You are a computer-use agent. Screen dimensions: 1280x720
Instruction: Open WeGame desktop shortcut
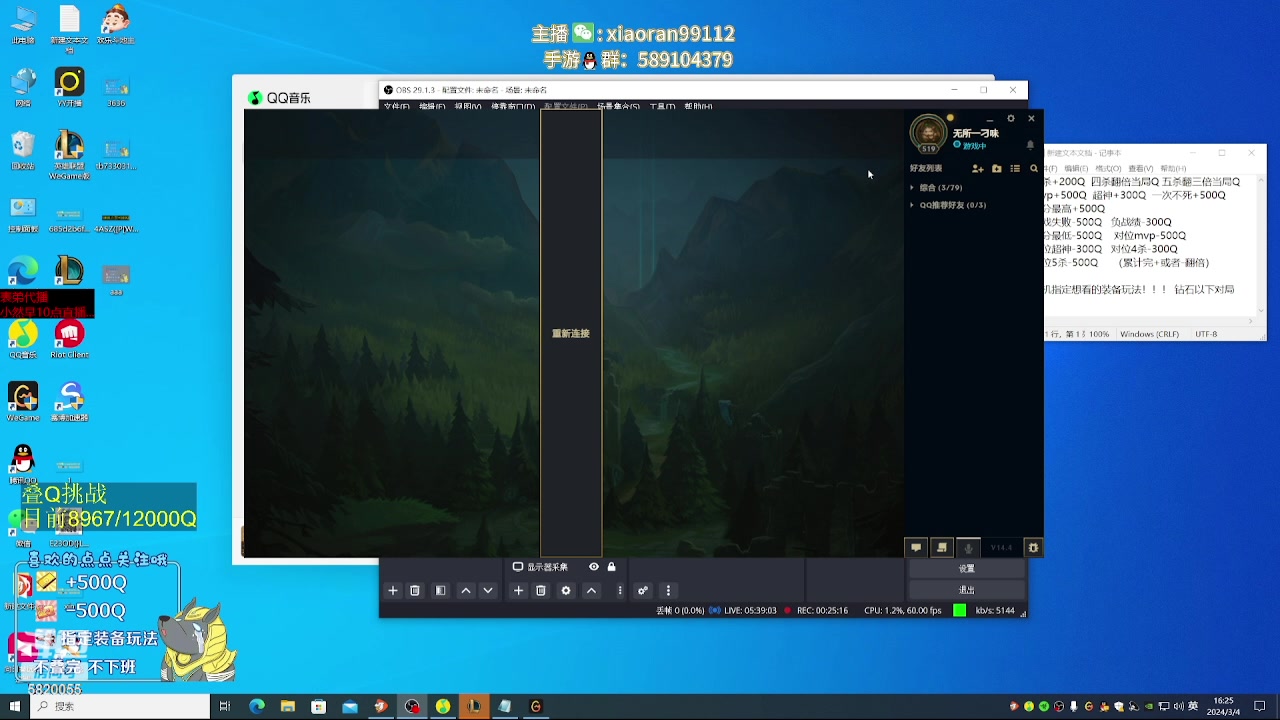pyautogui.click(x=22, y=402)
